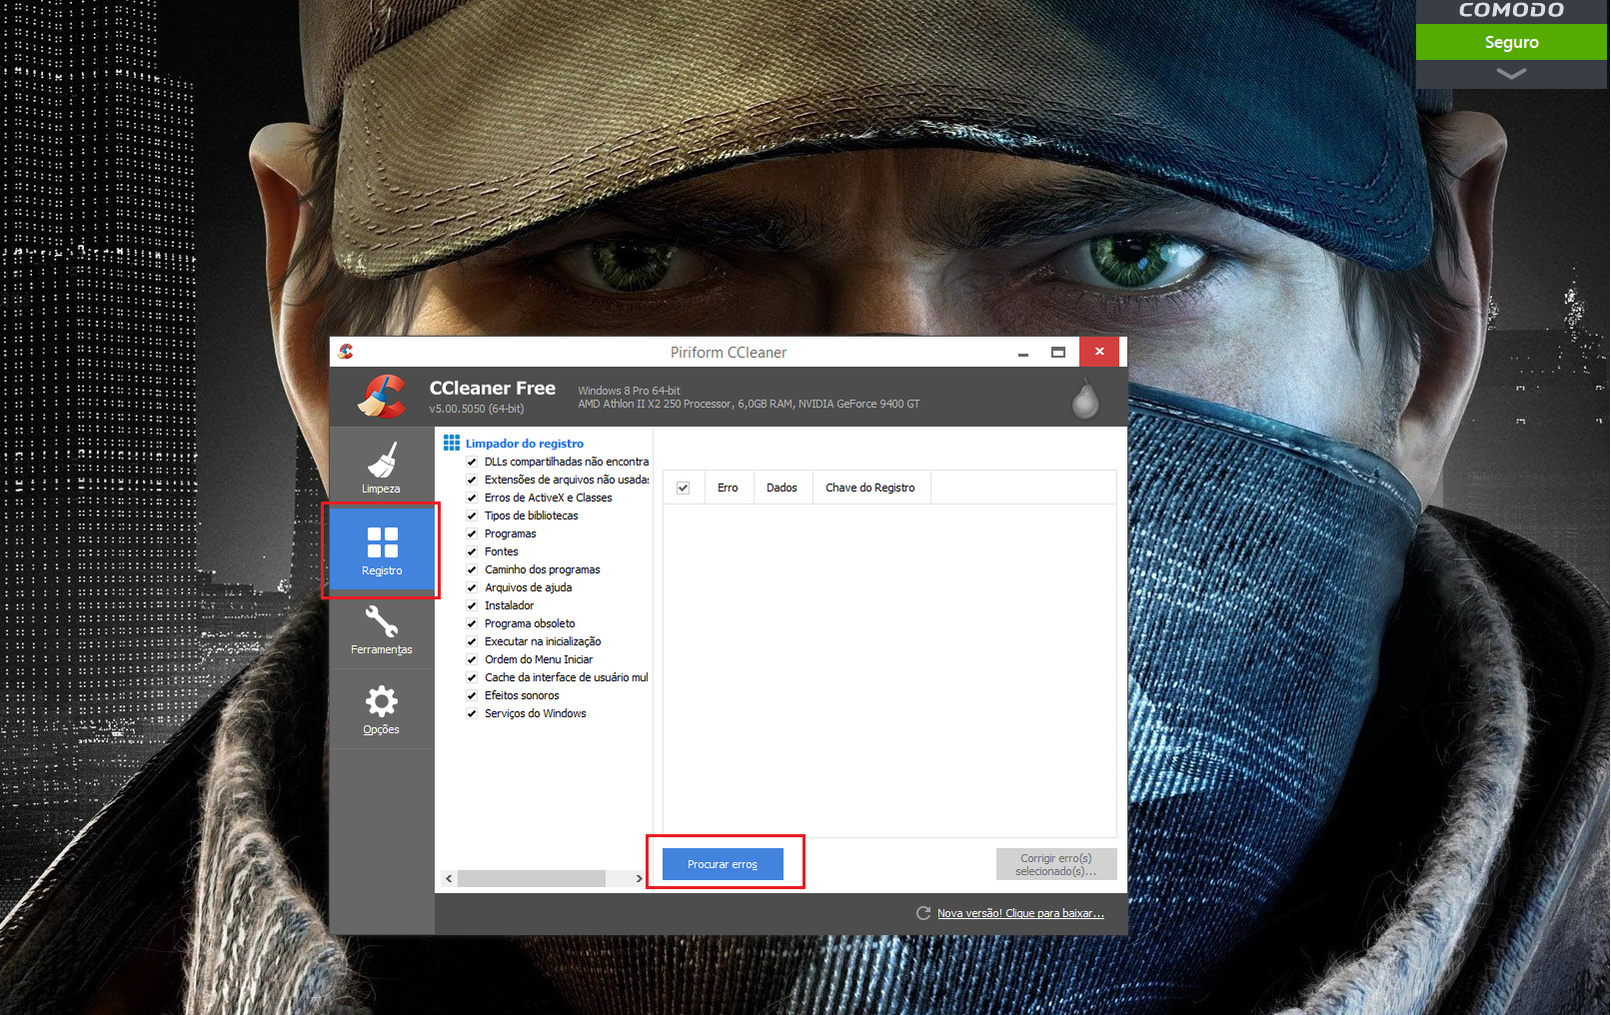Image resolution: width=1611 pixels, height=1015 pixels.
Task: Click the AMD Athlon processor info text
Action: [749, 404]
